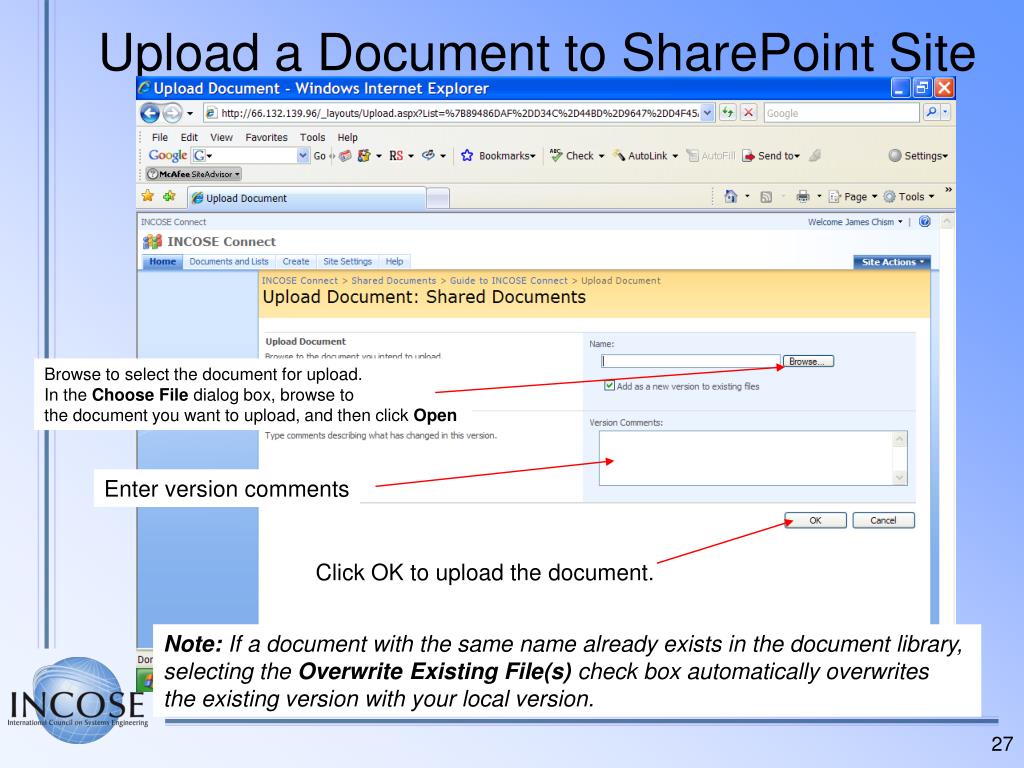Click the blue SharePoint help icon
Screen dimensions: 1024x768
point(925,221)
